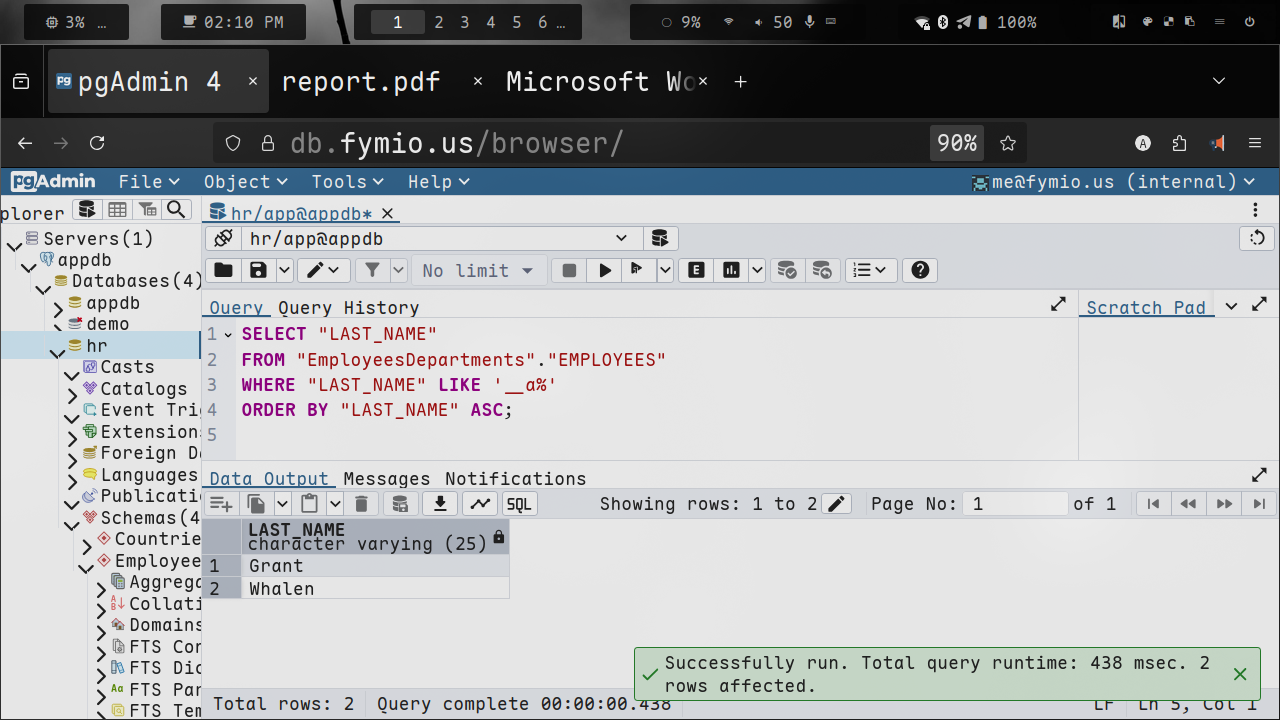Screen dimensions: 1280x720
Task: Download results with the save-to-file icon
Action: (439, 504)
